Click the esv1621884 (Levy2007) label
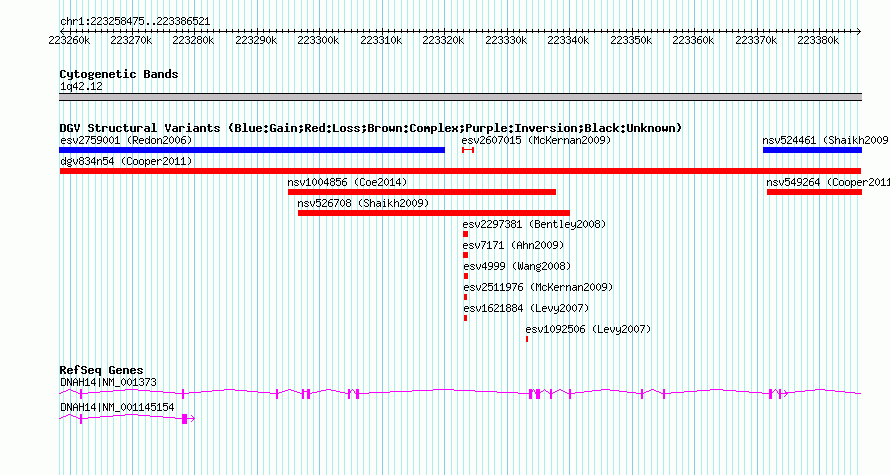 pyautogui.click(x=526, y=308)
